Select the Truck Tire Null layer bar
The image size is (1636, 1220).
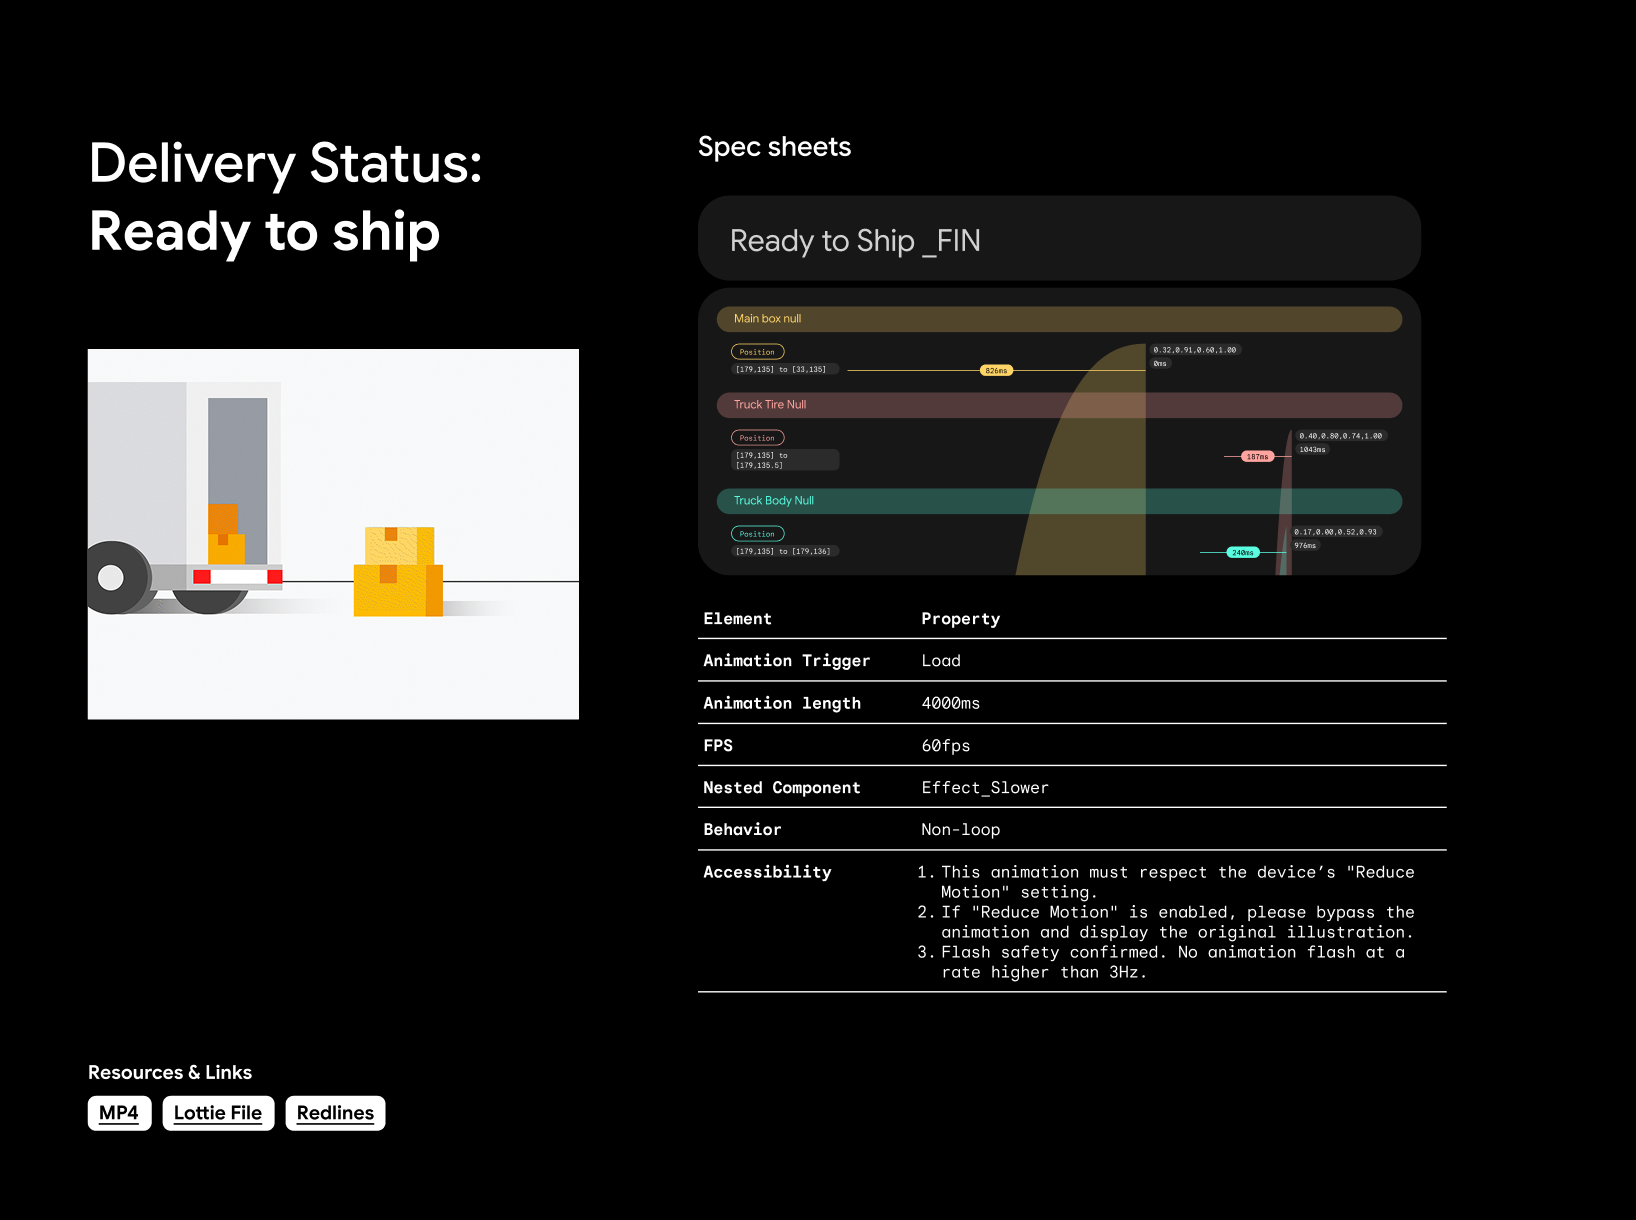pyautogui.click(x=1059, y=405)
